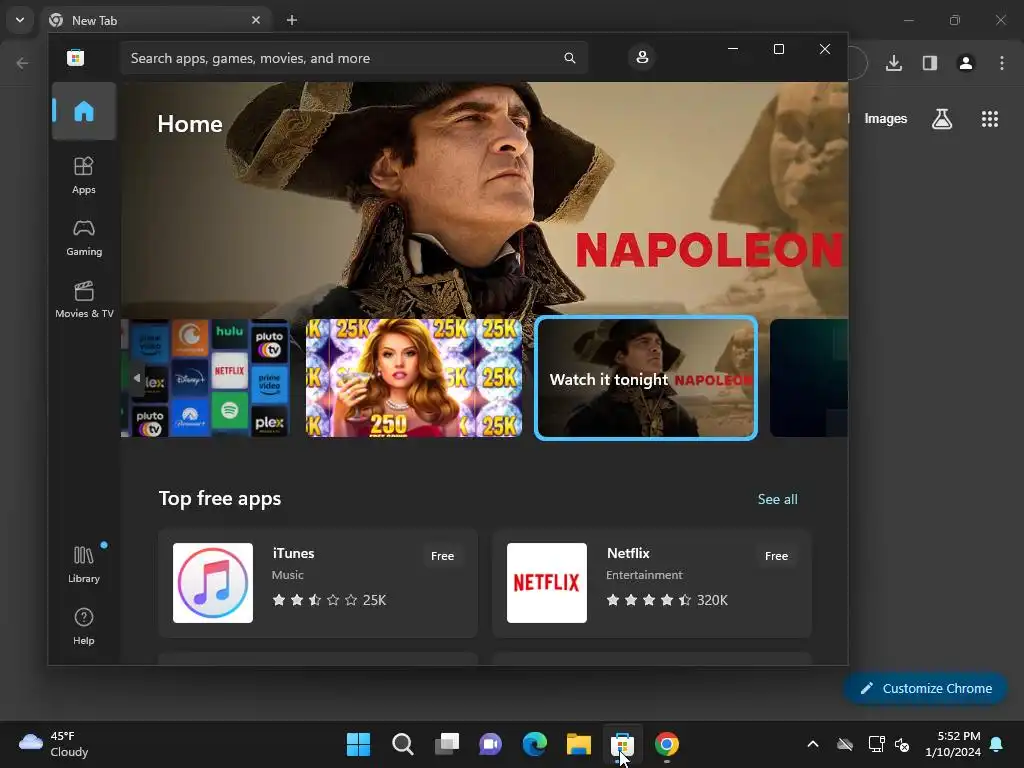Open Help in the Store sidebar
This screenshot has width=1024, height=768.
click(x=84, y=626)
